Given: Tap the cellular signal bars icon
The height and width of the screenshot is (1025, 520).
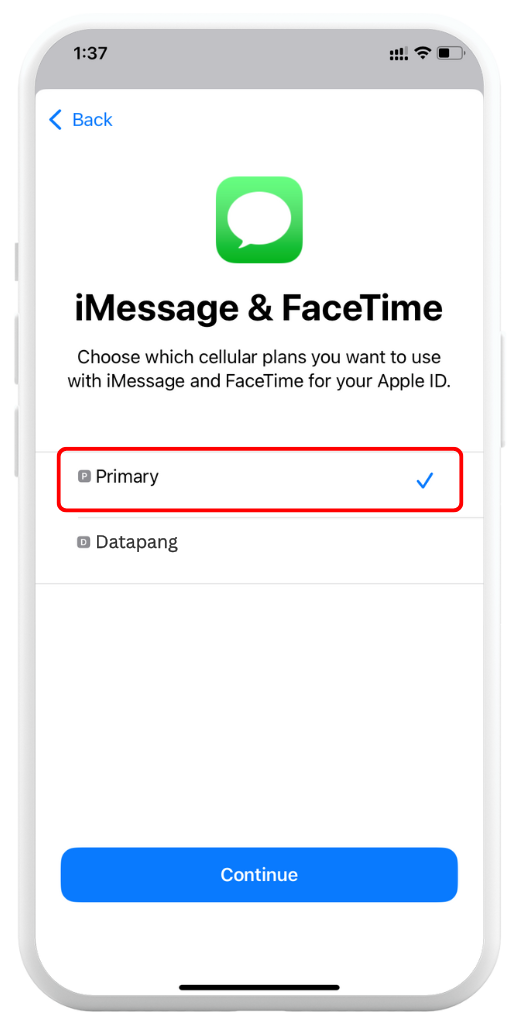Looking at the screenshot, I should [398, 54].
